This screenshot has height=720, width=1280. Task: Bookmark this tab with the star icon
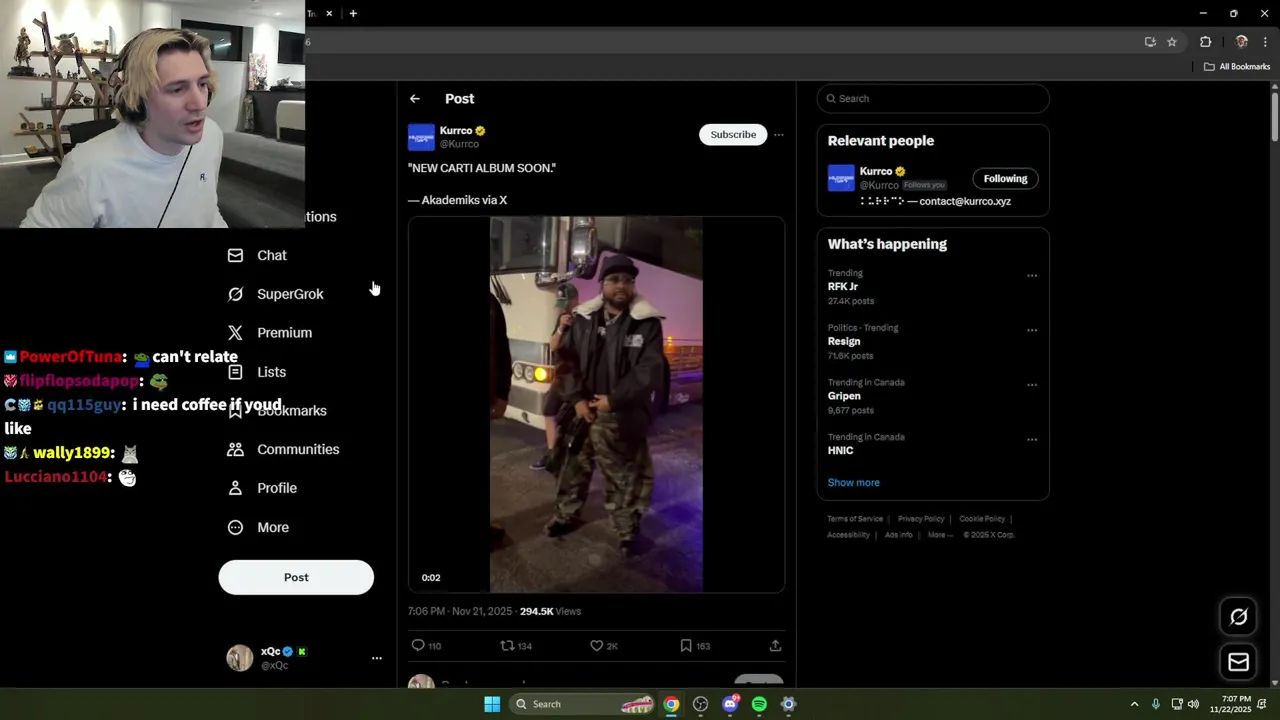1172,42
